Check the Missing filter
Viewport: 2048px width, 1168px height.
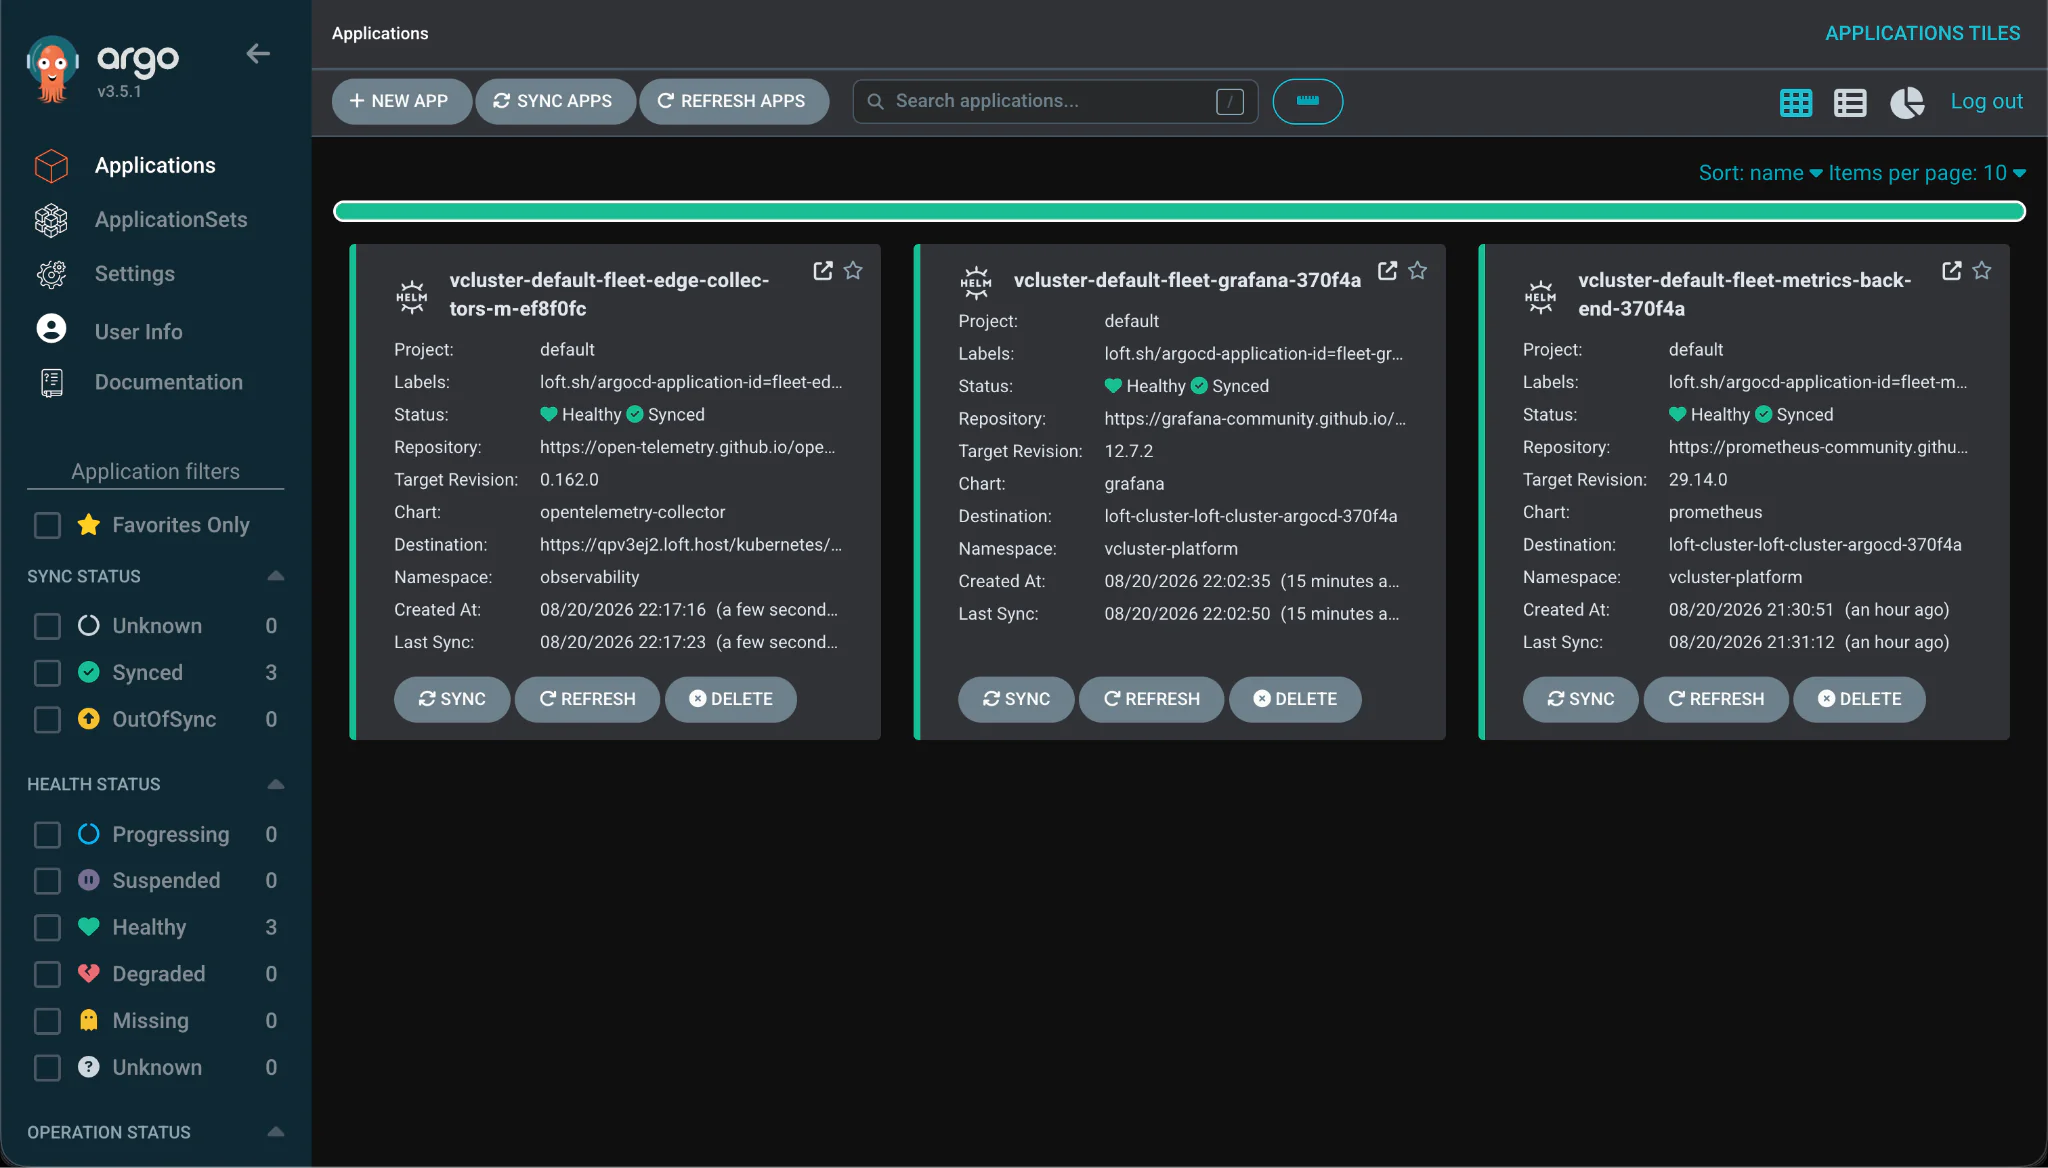[47, 1021]
